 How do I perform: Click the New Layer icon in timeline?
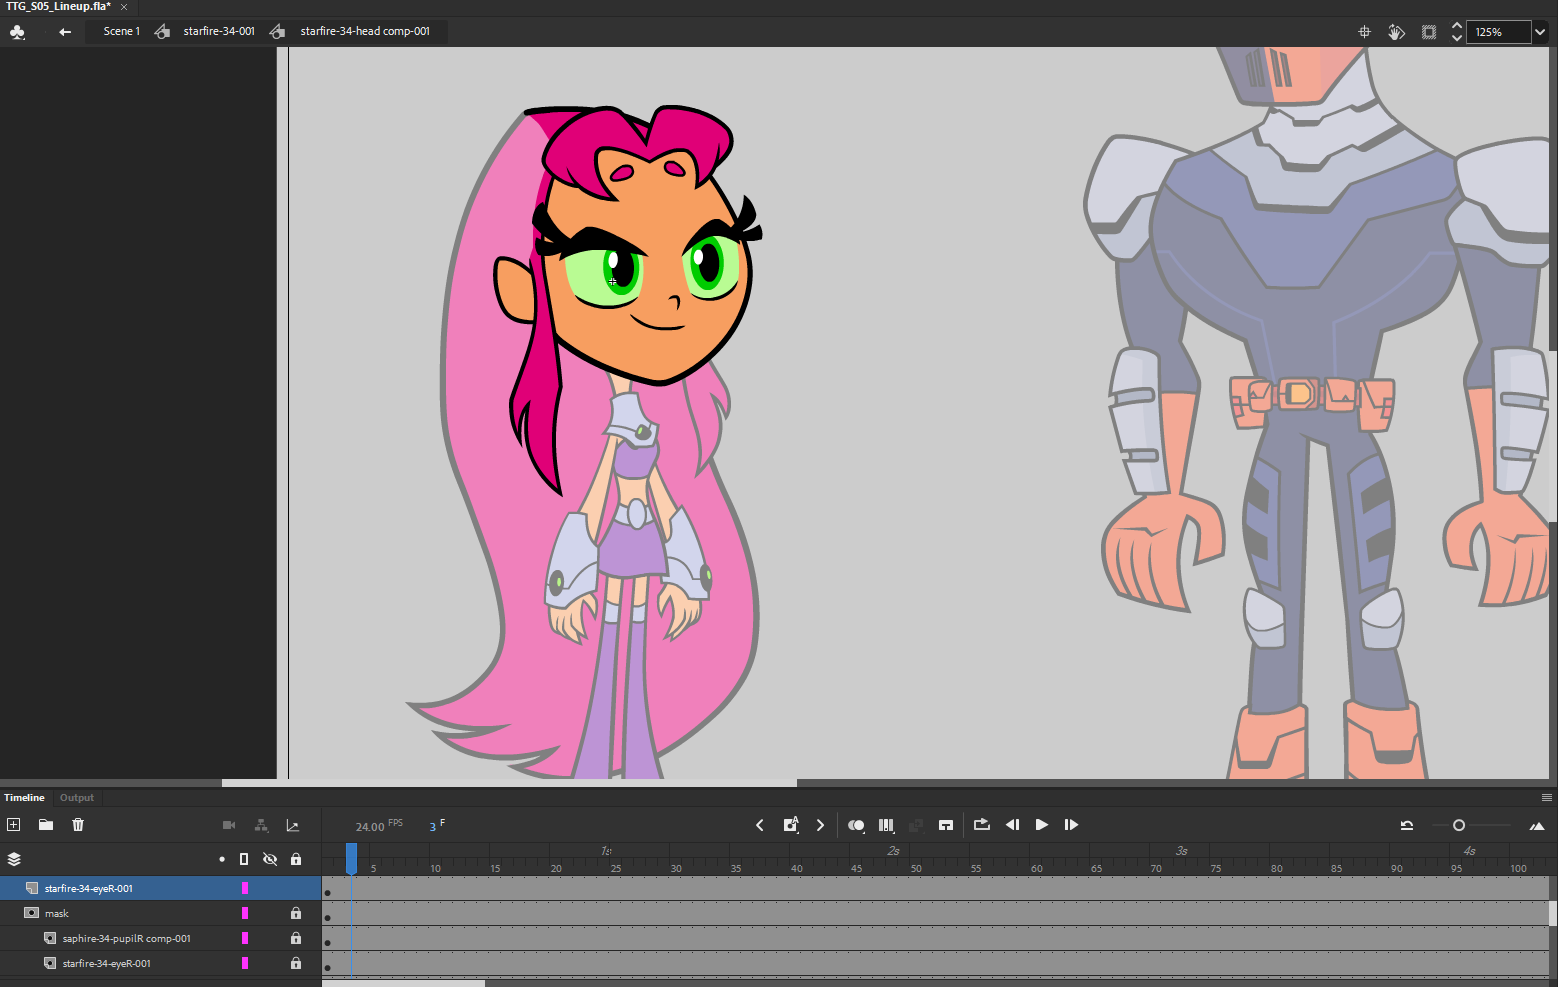click(14, 825)
